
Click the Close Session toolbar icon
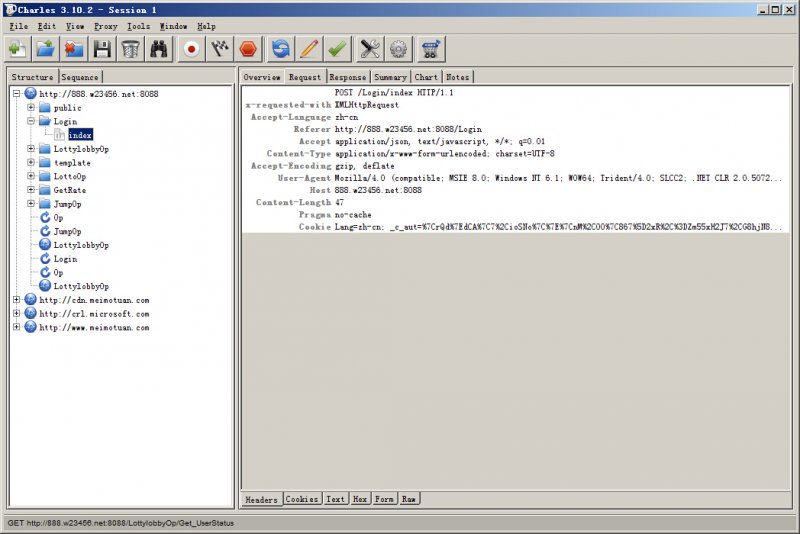click(x=74, y=49)
